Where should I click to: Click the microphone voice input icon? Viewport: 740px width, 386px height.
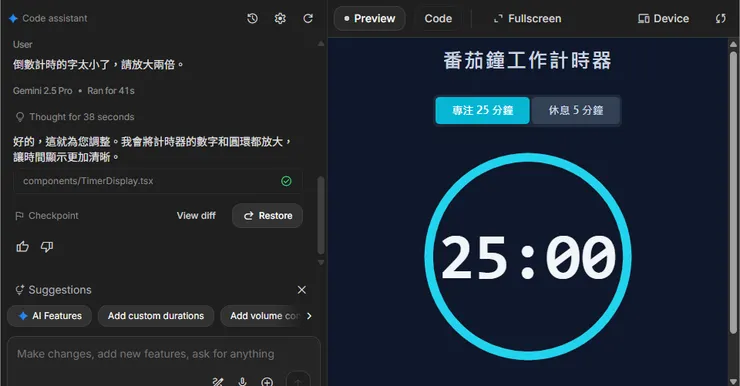243,381
